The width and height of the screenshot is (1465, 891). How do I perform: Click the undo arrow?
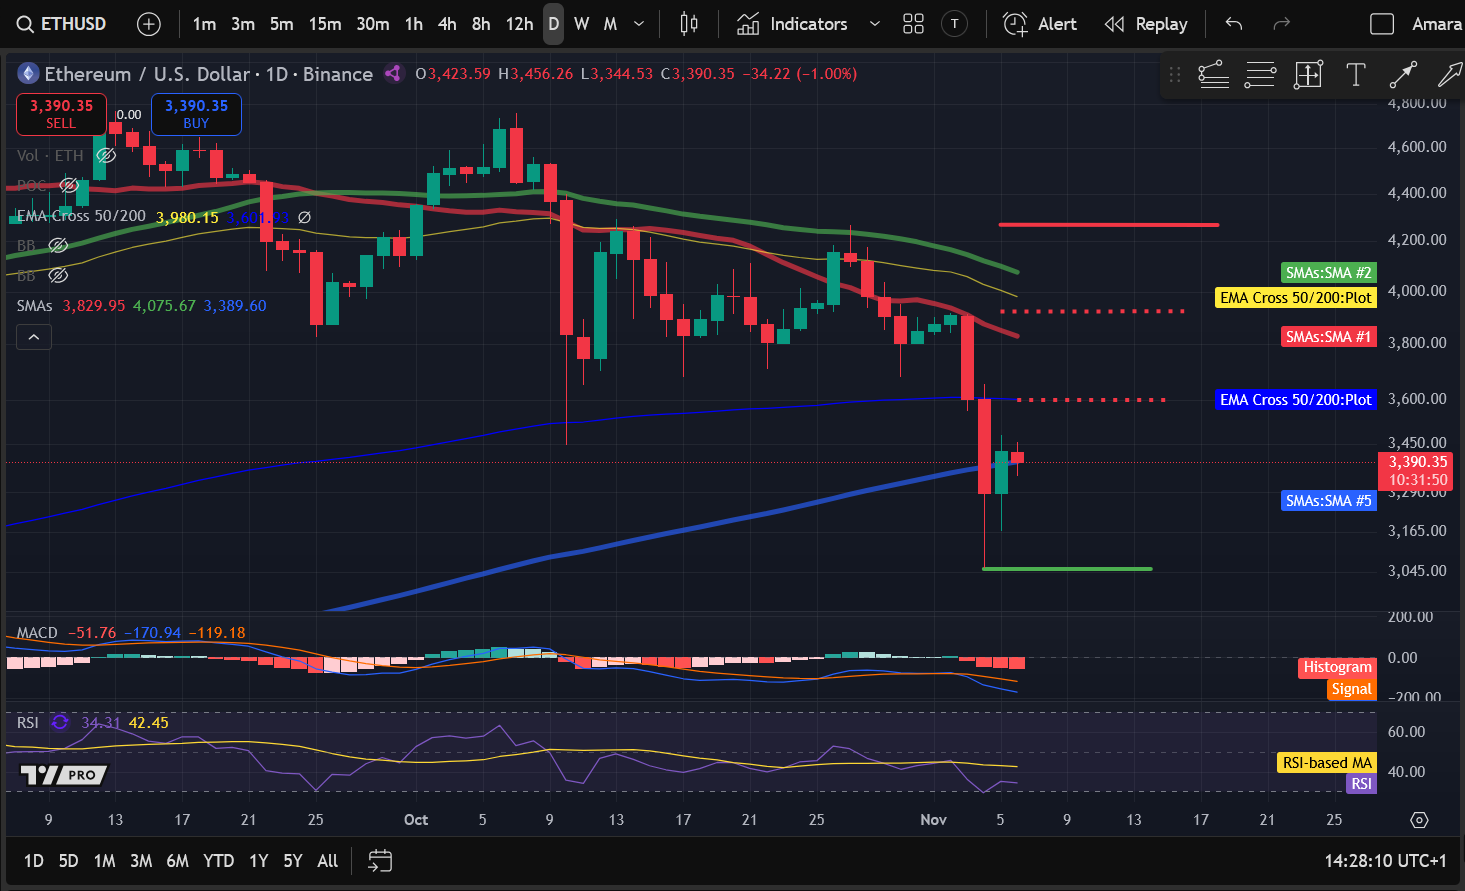[x=1233, y=23]
